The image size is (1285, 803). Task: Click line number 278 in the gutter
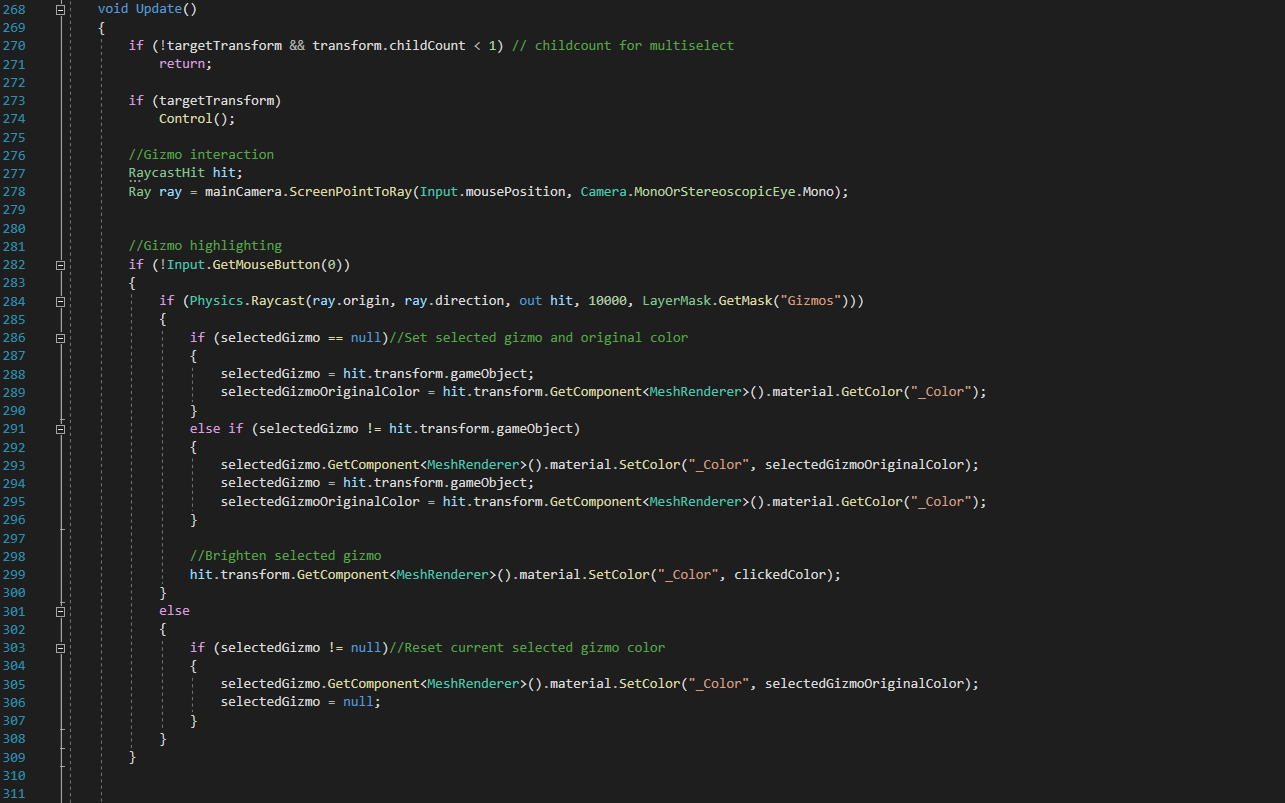(x=15, y=191)
